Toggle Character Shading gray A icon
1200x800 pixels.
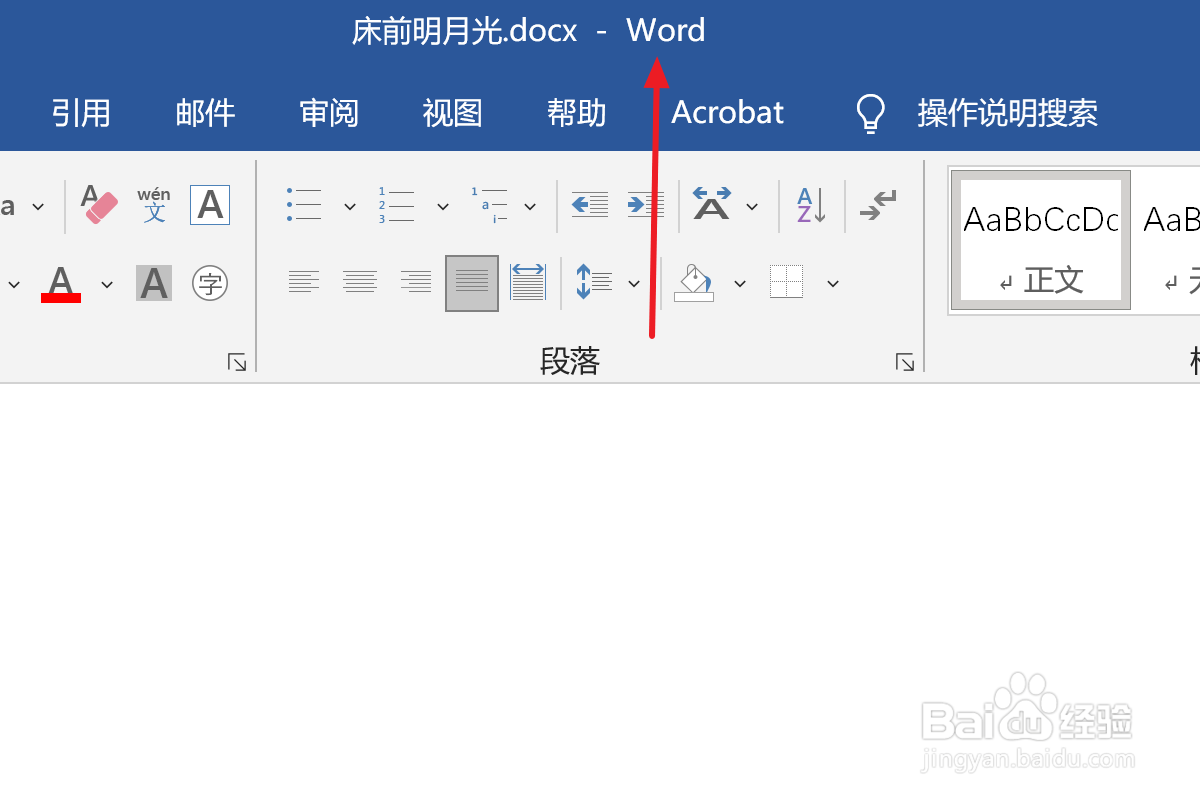[154, 284]
